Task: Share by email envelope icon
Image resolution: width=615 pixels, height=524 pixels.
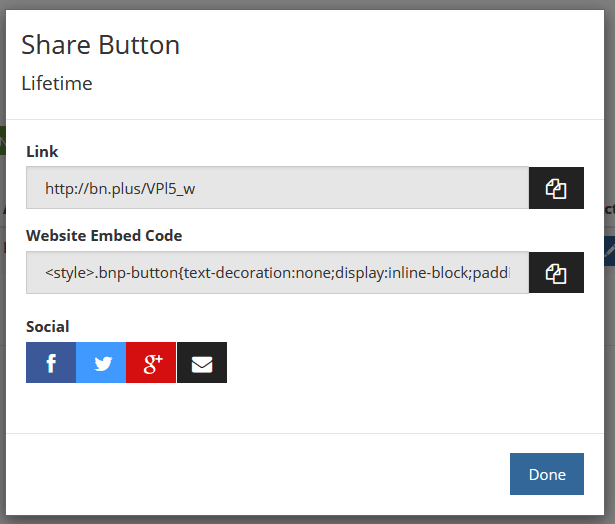Action: [x=202, y=363]
